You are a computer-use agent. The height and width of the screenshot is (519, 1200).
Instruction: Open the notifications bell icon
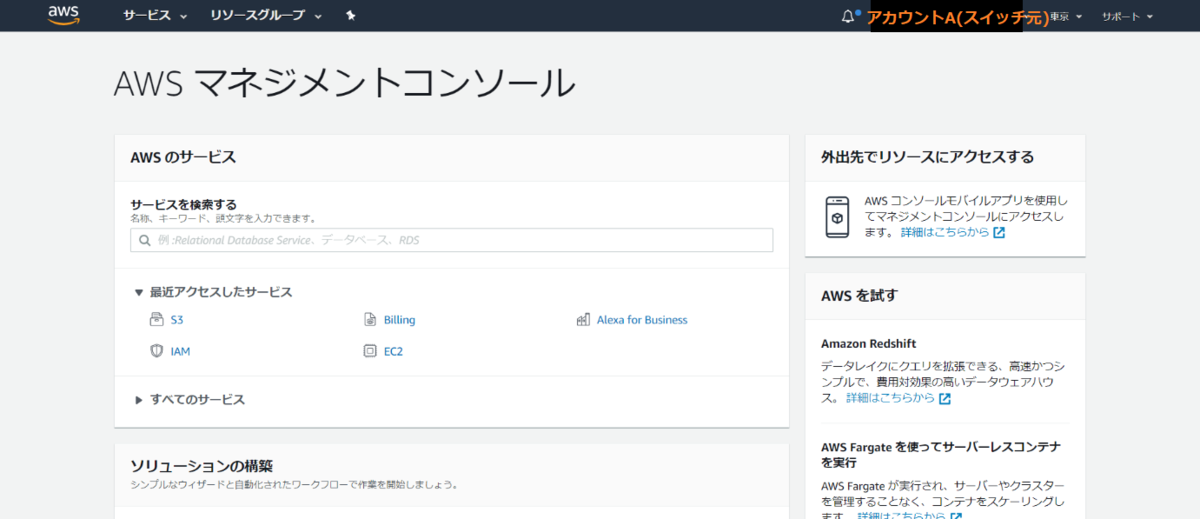click(x=849, y=16)
